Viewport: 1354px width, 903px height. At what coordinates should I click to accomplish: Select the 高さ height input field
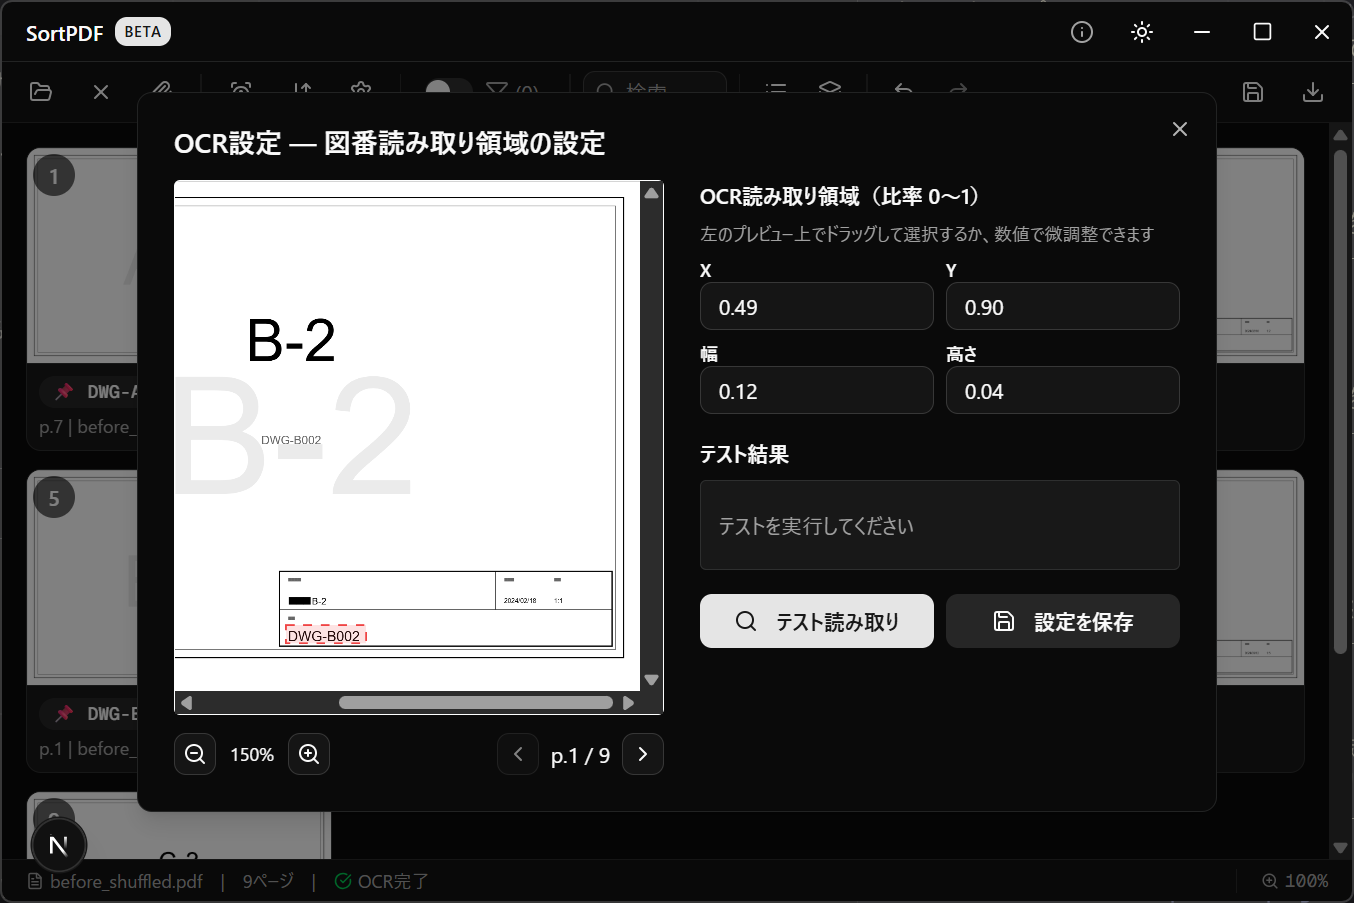1062,391
